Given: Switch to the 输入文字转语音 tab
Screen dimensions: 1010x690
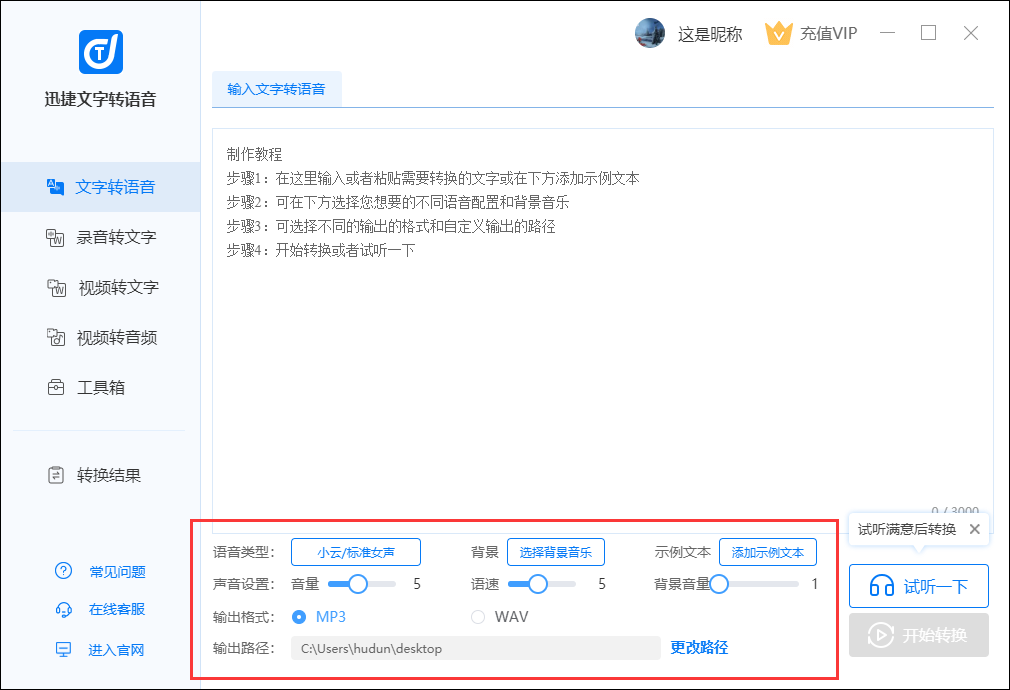Looking at the screenshot, I should pyautogui.click(x=276, y=89).
